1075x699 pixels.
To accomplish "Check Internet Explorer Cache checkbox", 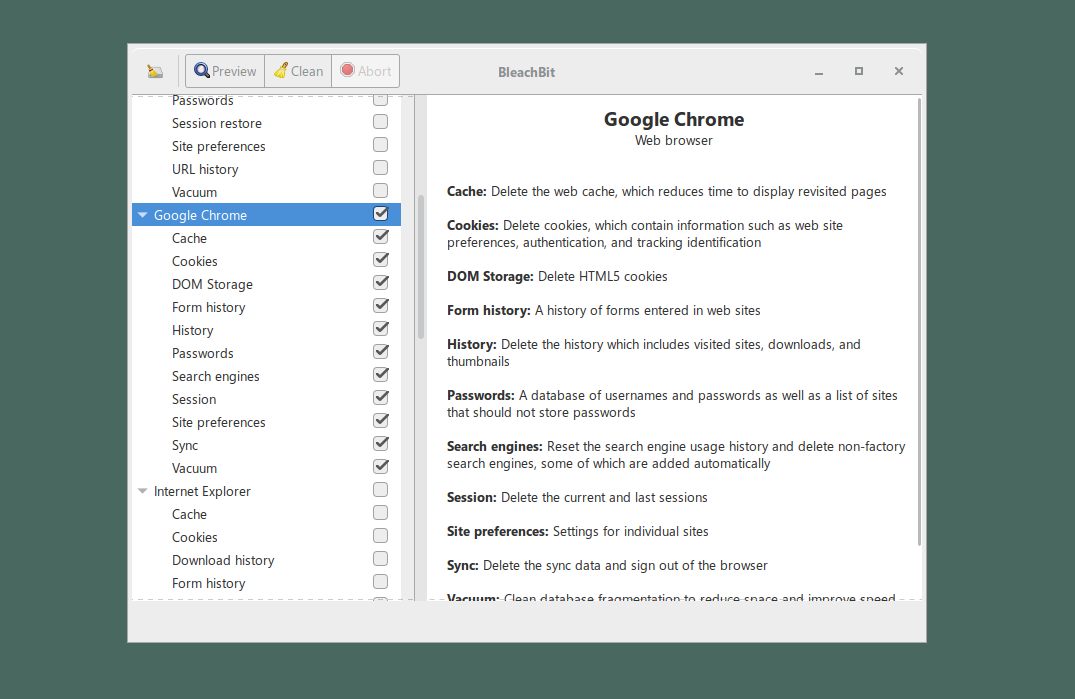I will tap(381, 513).
